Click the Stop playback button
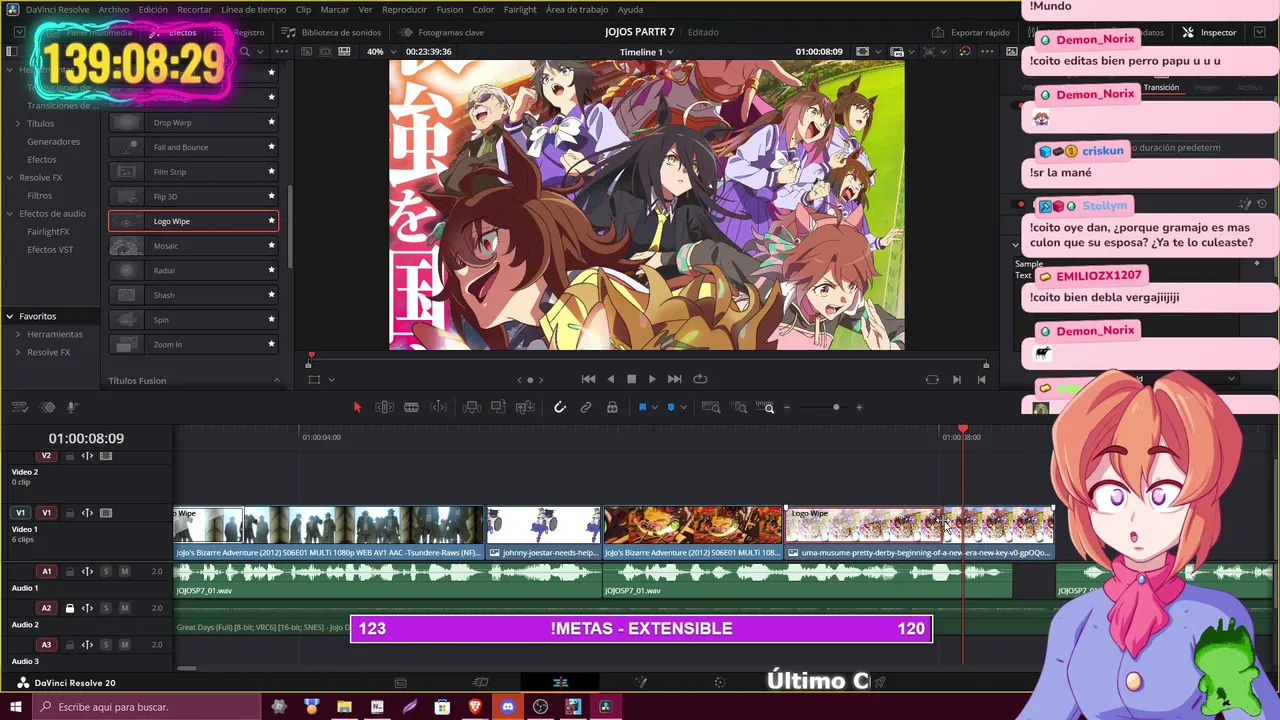 (631, 379)
